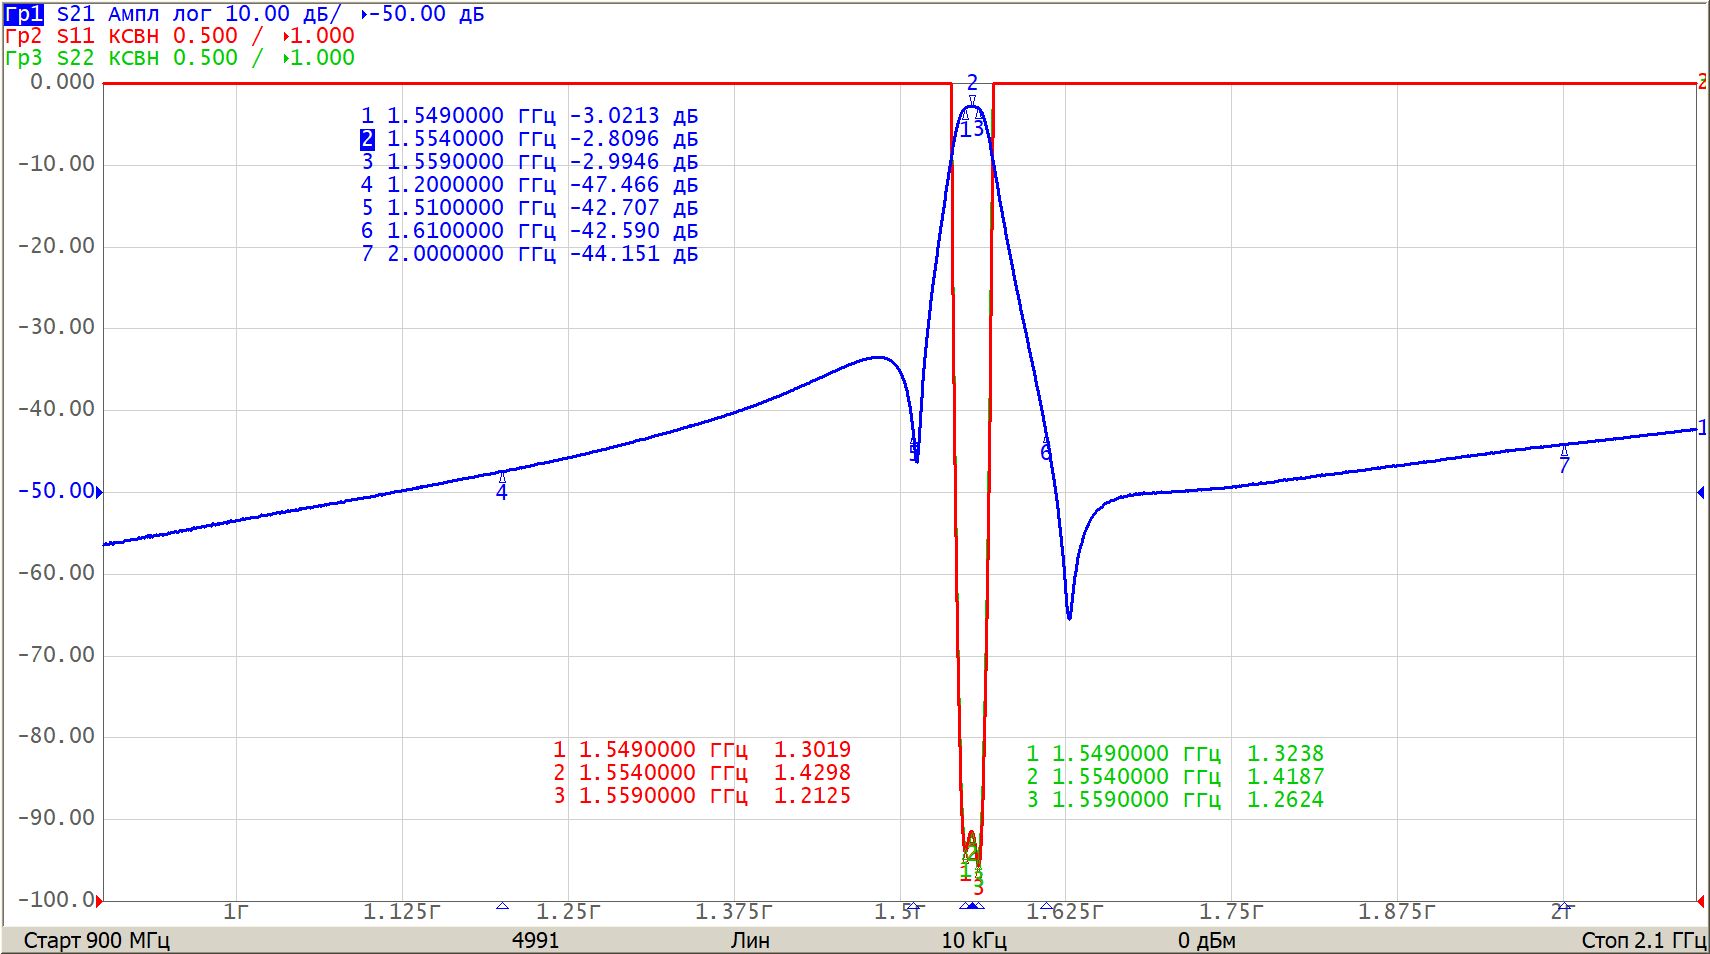Click marker 4 indicator on the frequency axis
The image size is (1710, 954).
coord(502,906)
